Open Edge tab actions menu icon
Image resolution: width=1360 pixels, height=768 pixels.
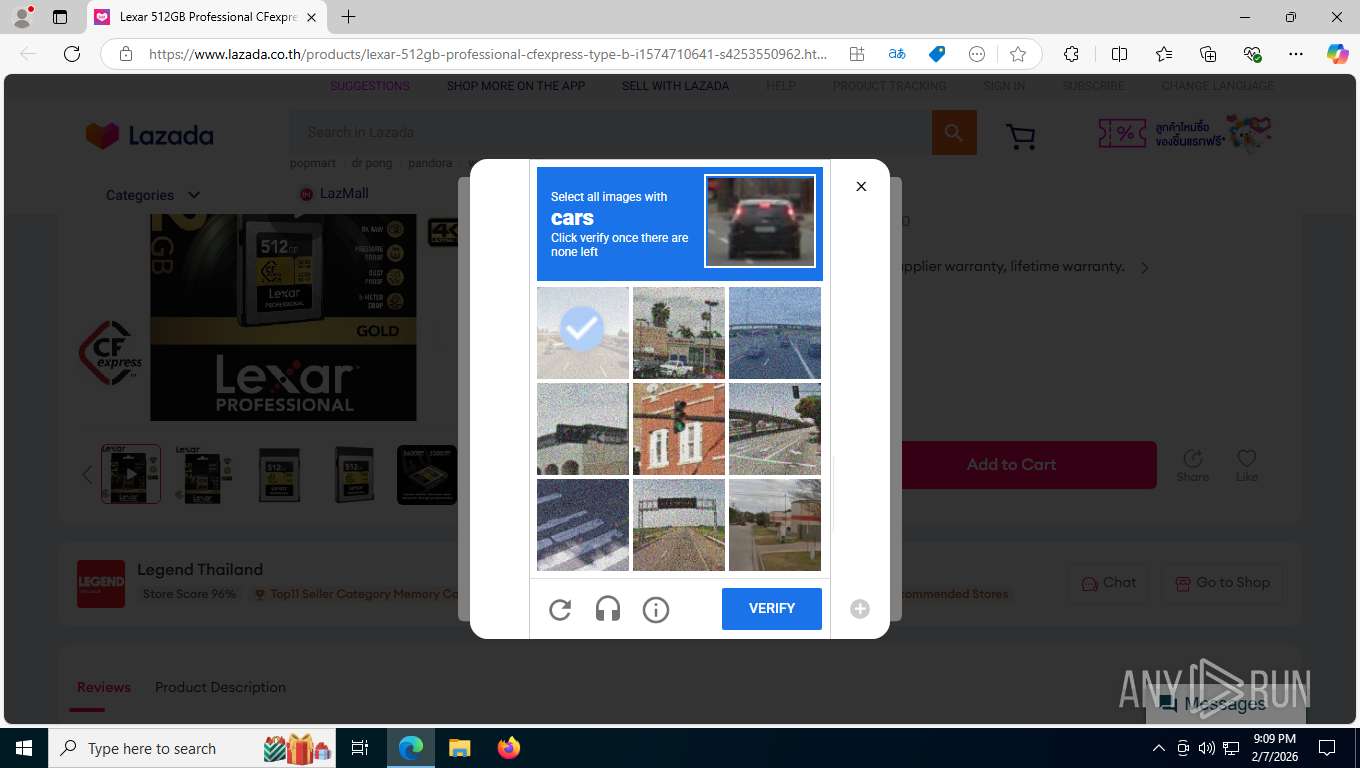click(x=60, y=17)
